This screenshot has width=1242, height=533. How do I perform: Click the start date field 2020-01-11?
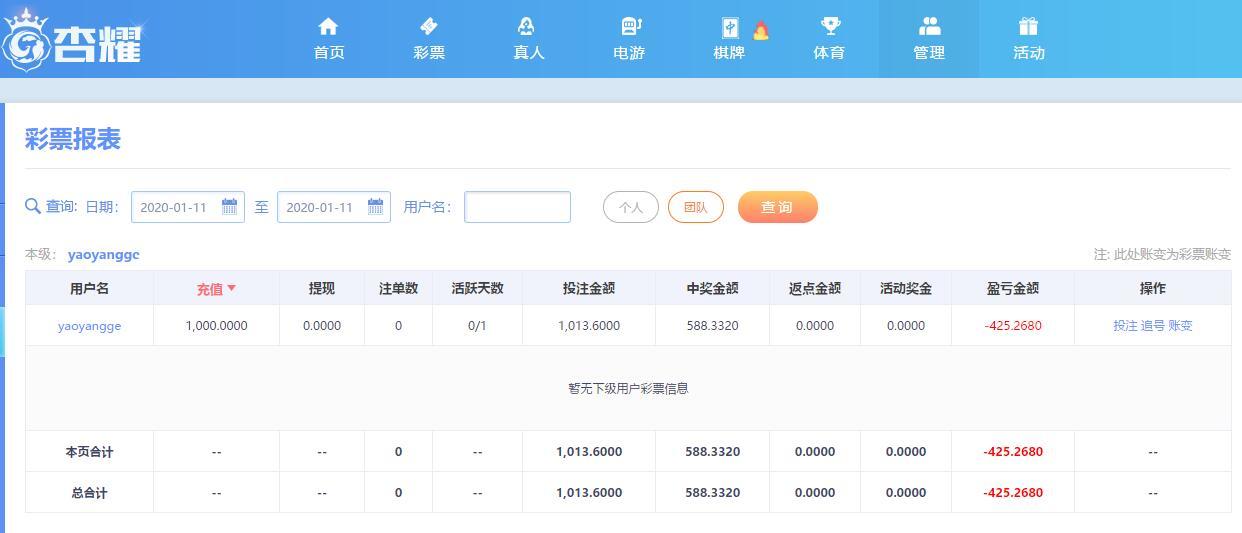click(188, 207)
